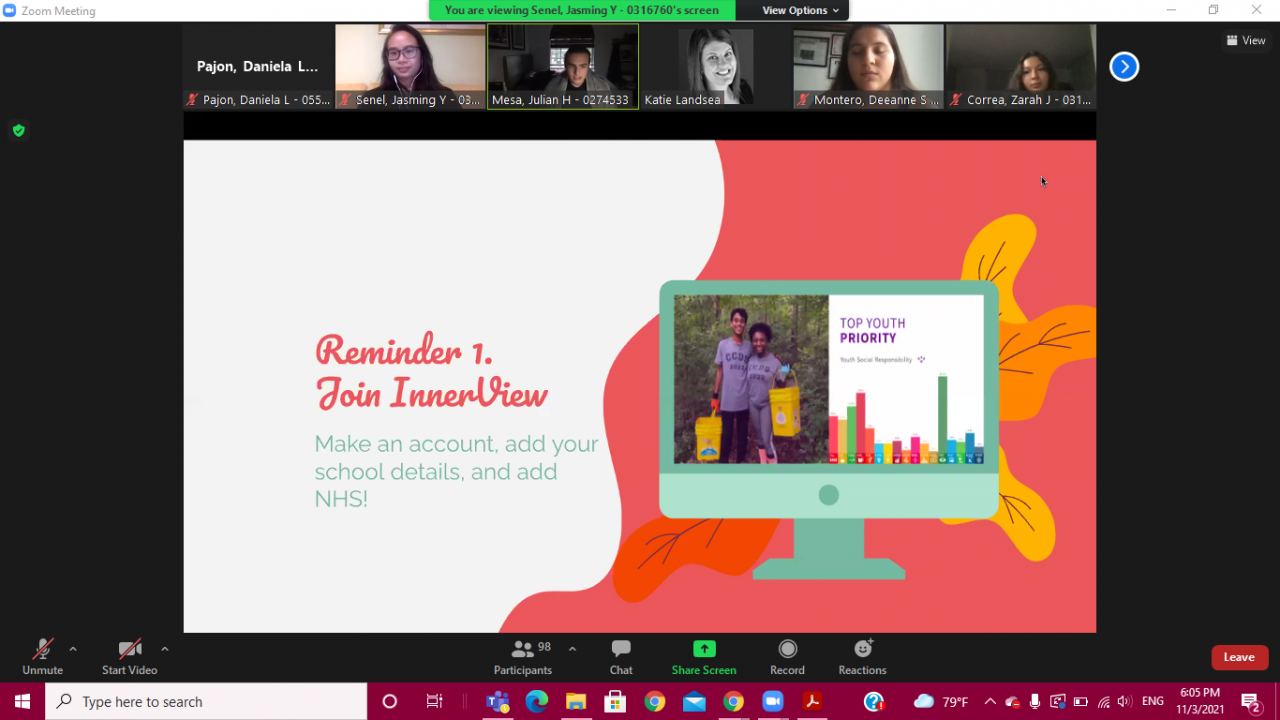This screenshot has height=720, width=1280.
Task: Open the Participants panel
Action: (523, 657)
